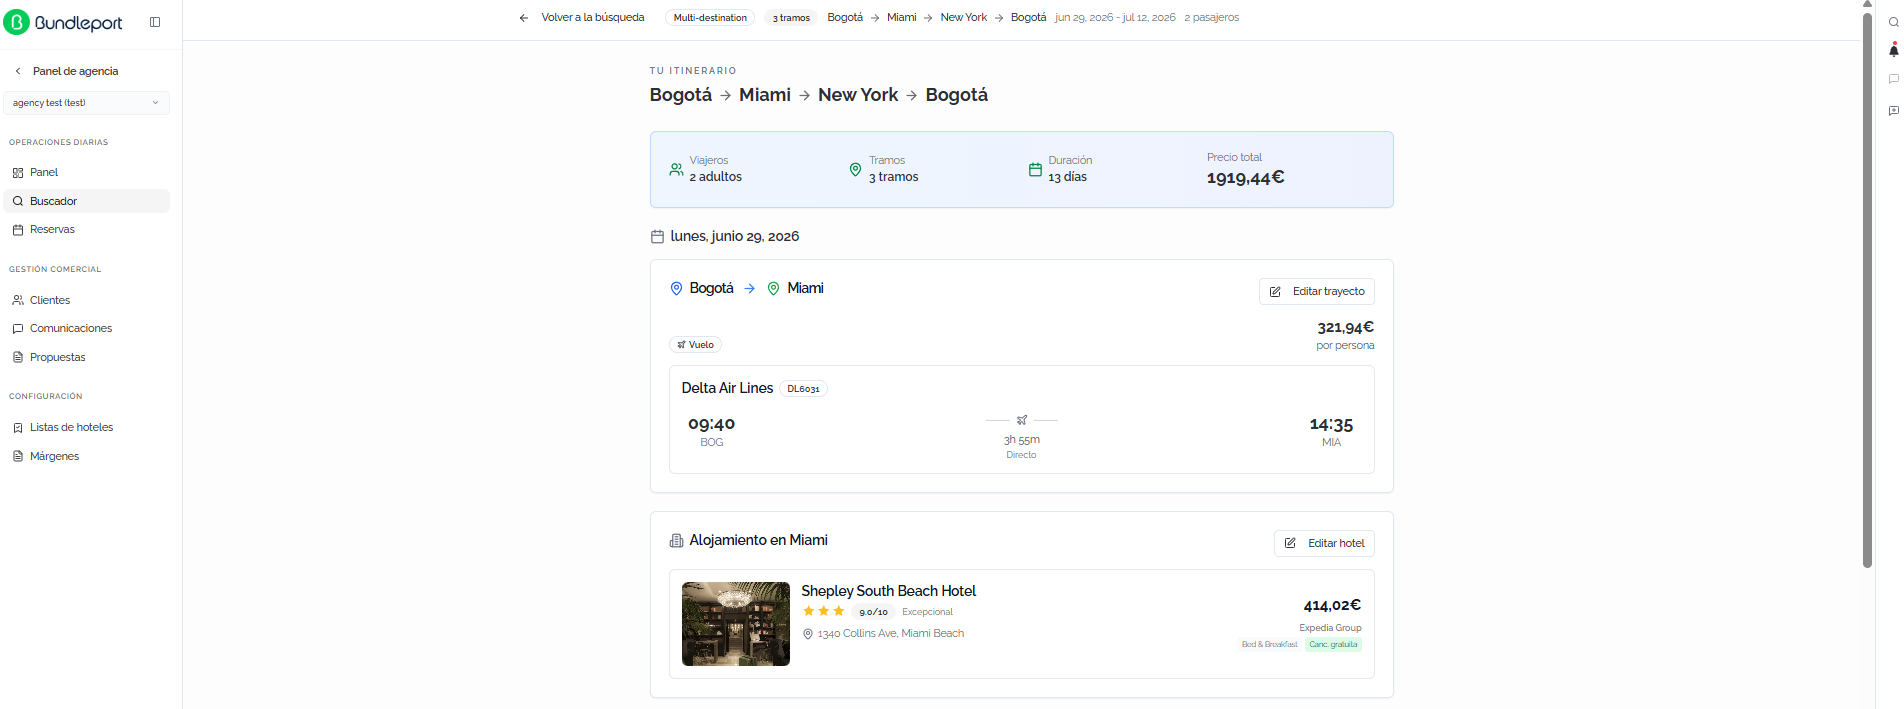Click the calendar icon beside lunes, junio 29
The width and height of the screenshot is (1904, 709).
coord(657,237)
